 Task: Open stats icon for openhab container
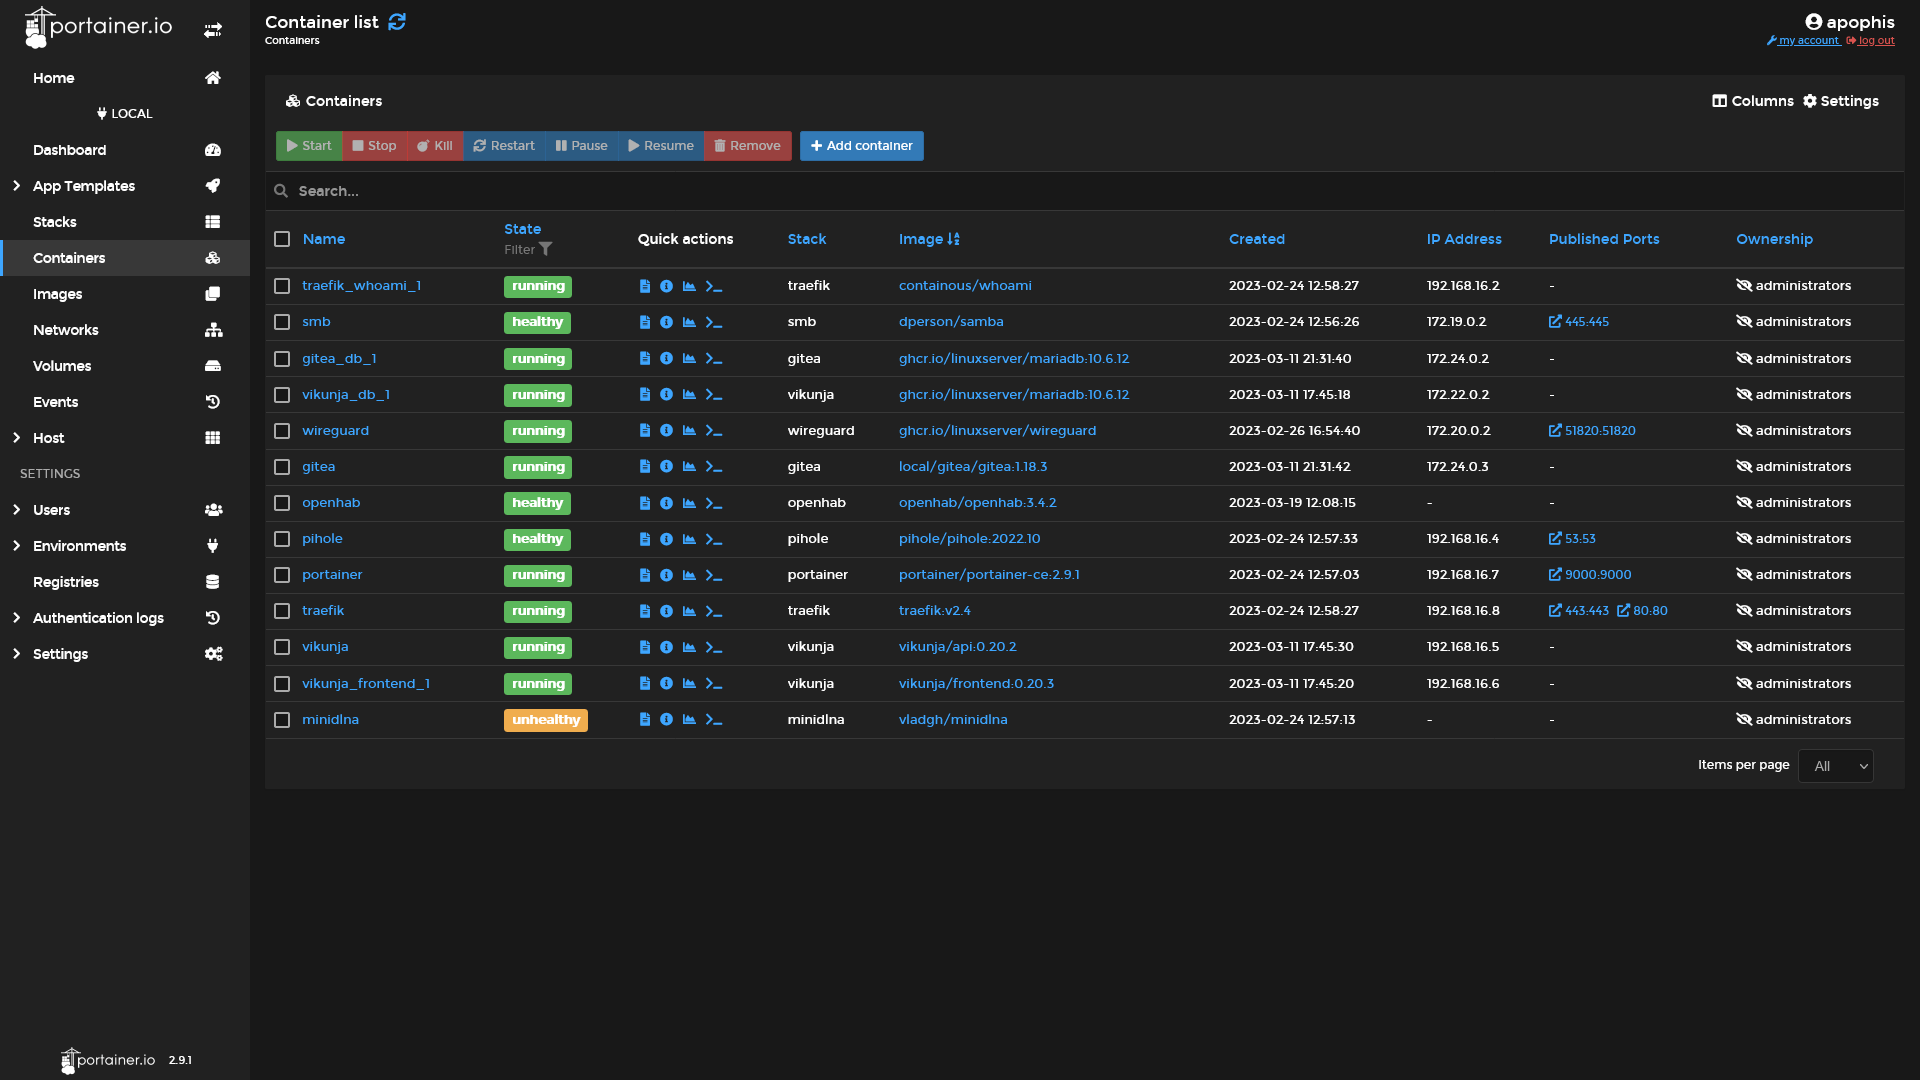tap(689, 503)
